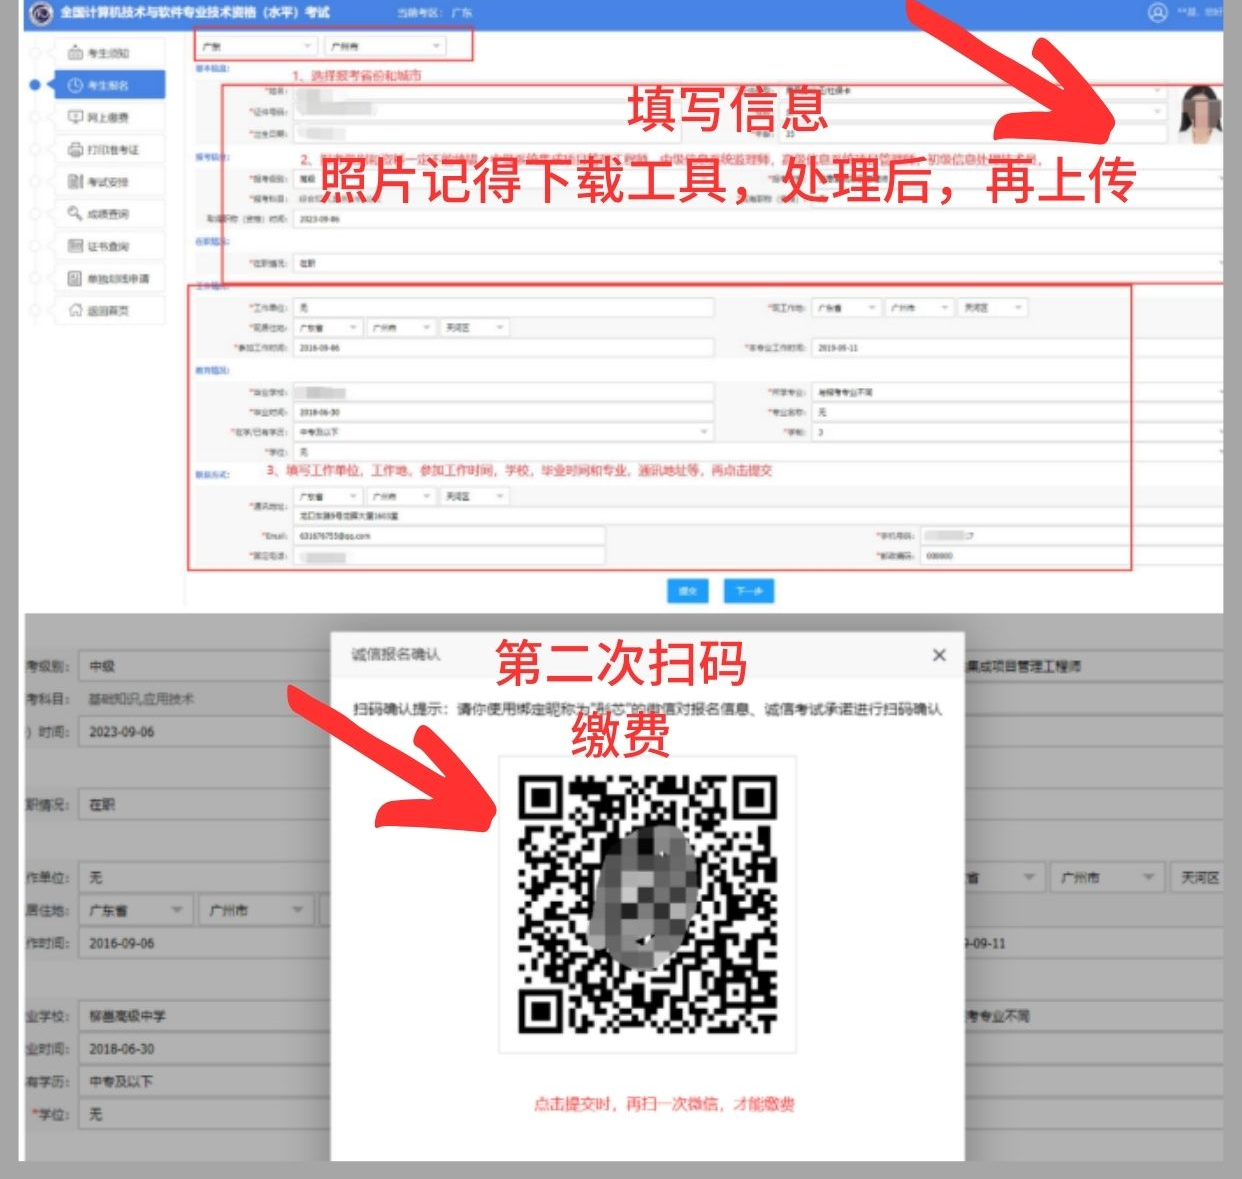Click the blue 下一步 button

(749, 591)
